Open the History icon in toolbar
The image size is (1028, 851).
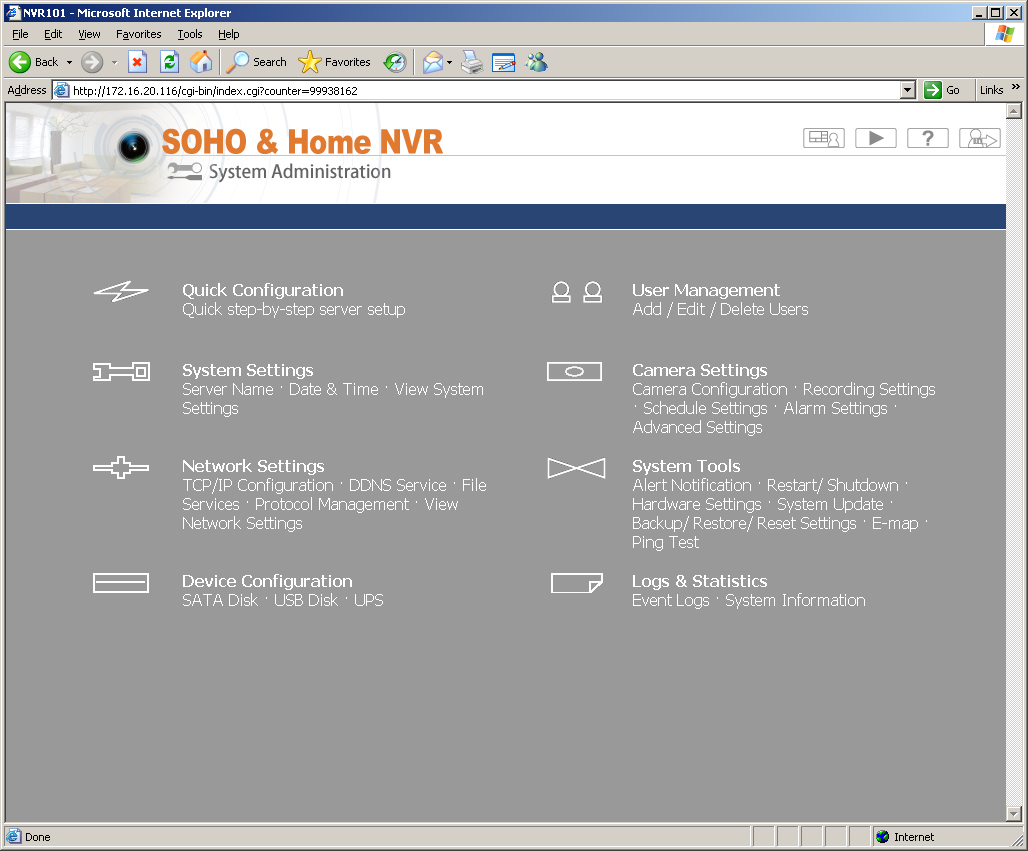coord(395,62)
